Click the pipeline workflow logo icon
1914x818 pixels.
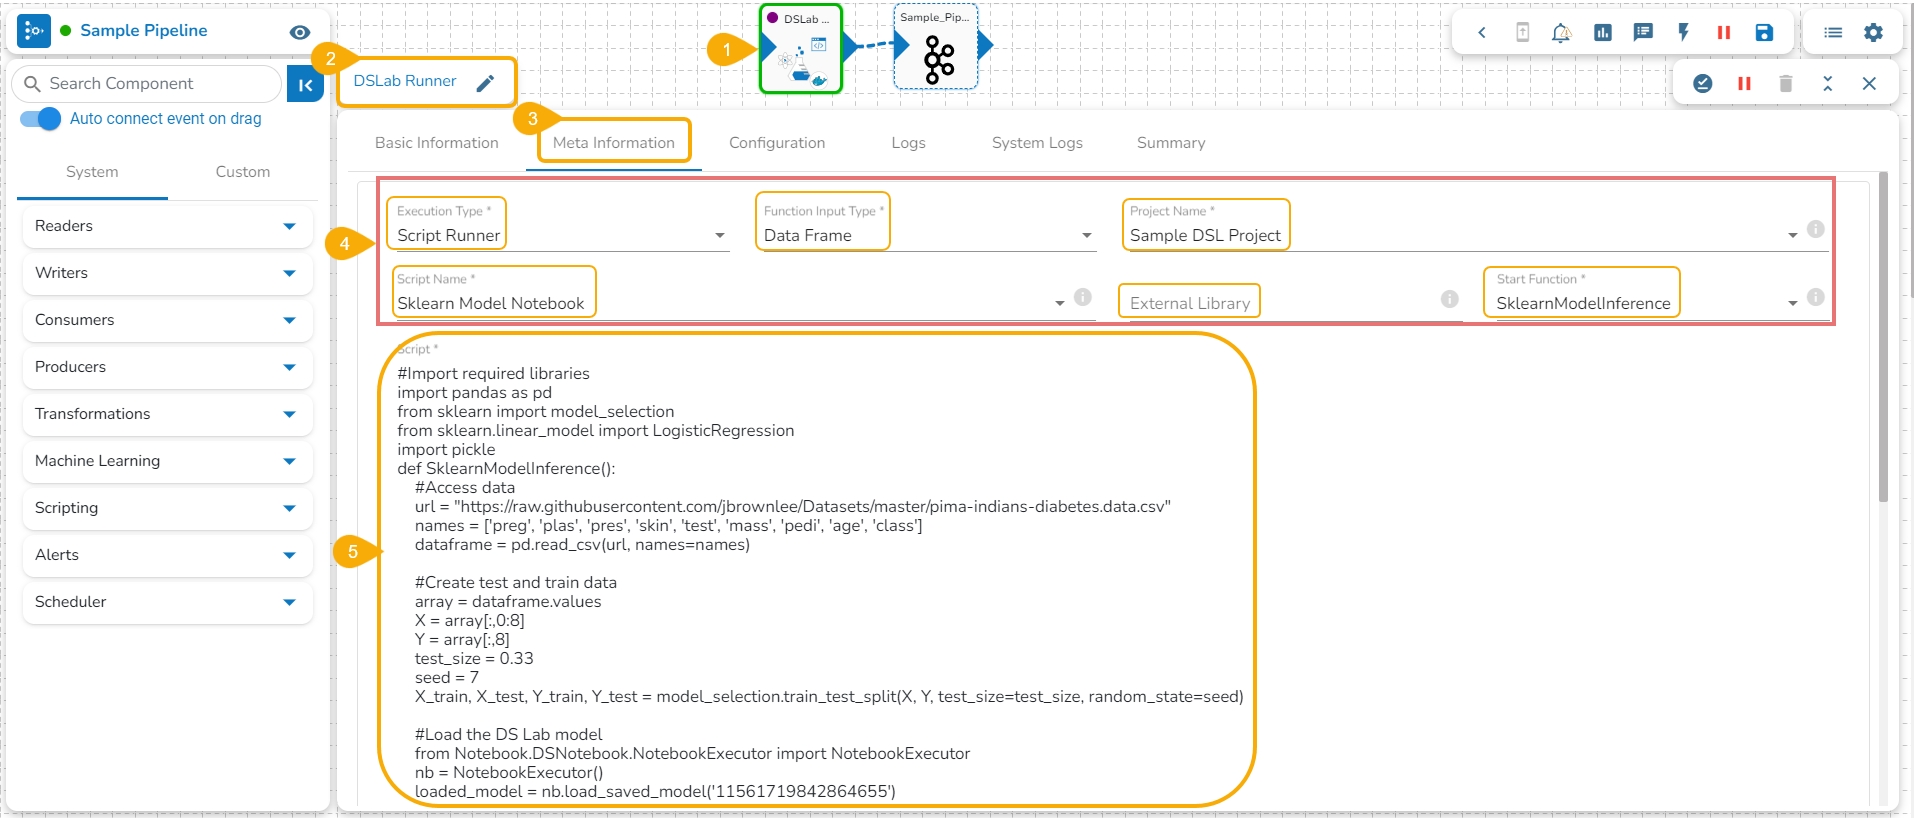[34, 31]
